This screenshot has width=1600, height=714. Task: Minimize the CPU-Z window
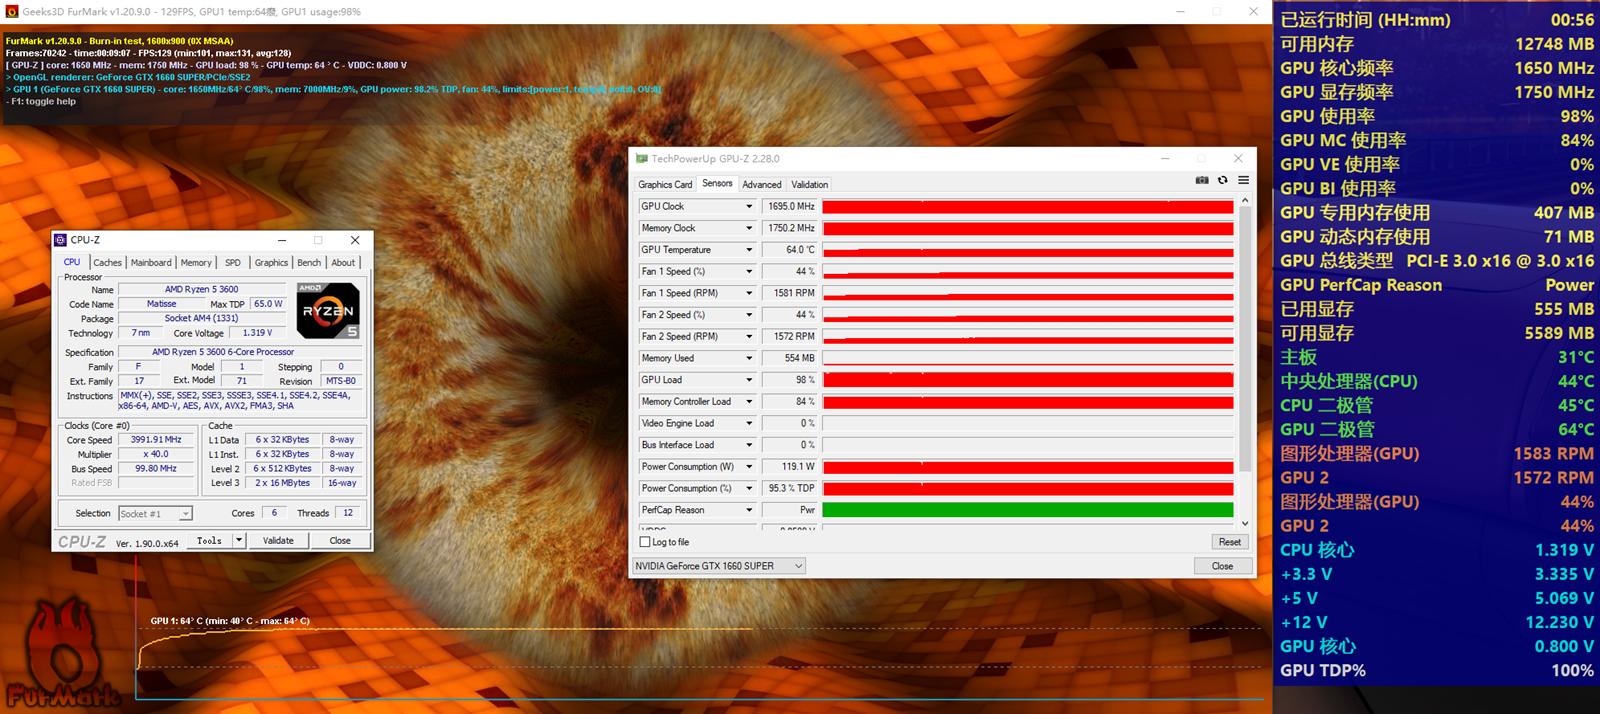[x=282, y=240]
